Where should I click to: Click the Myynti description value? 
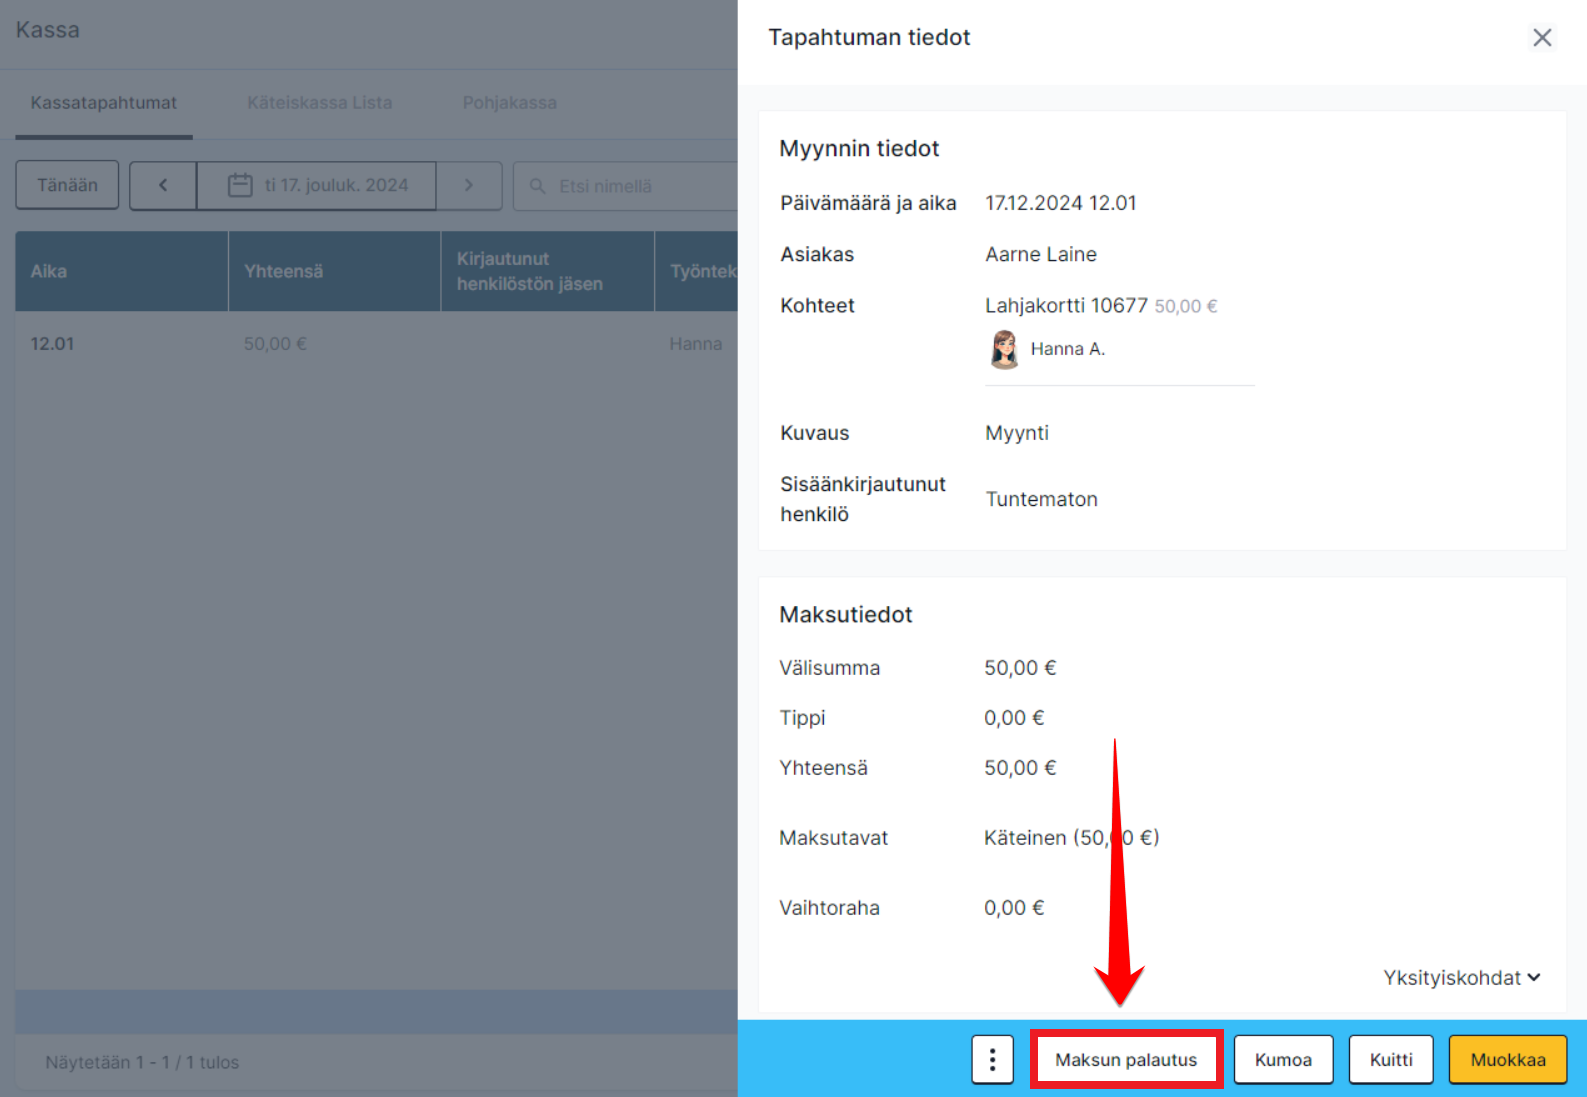click(x=1017, y=433)
